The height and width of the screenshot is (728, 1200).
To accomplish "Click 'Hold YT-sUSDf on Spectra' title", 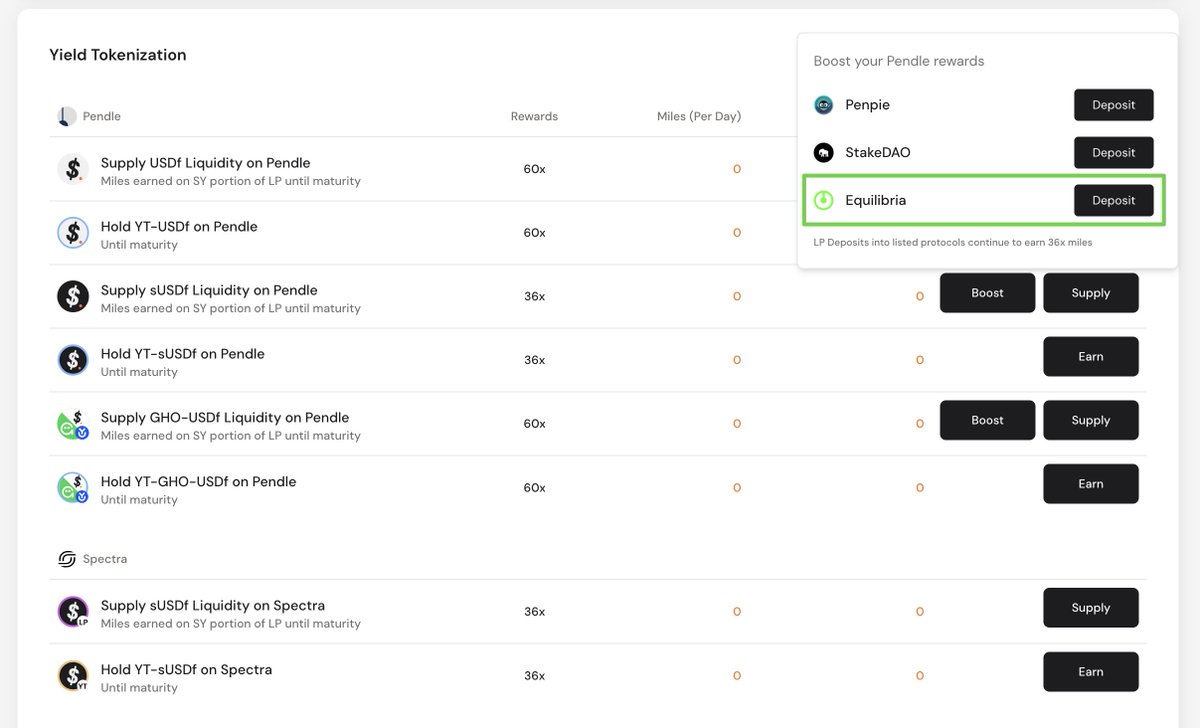I will click(186, 670).
